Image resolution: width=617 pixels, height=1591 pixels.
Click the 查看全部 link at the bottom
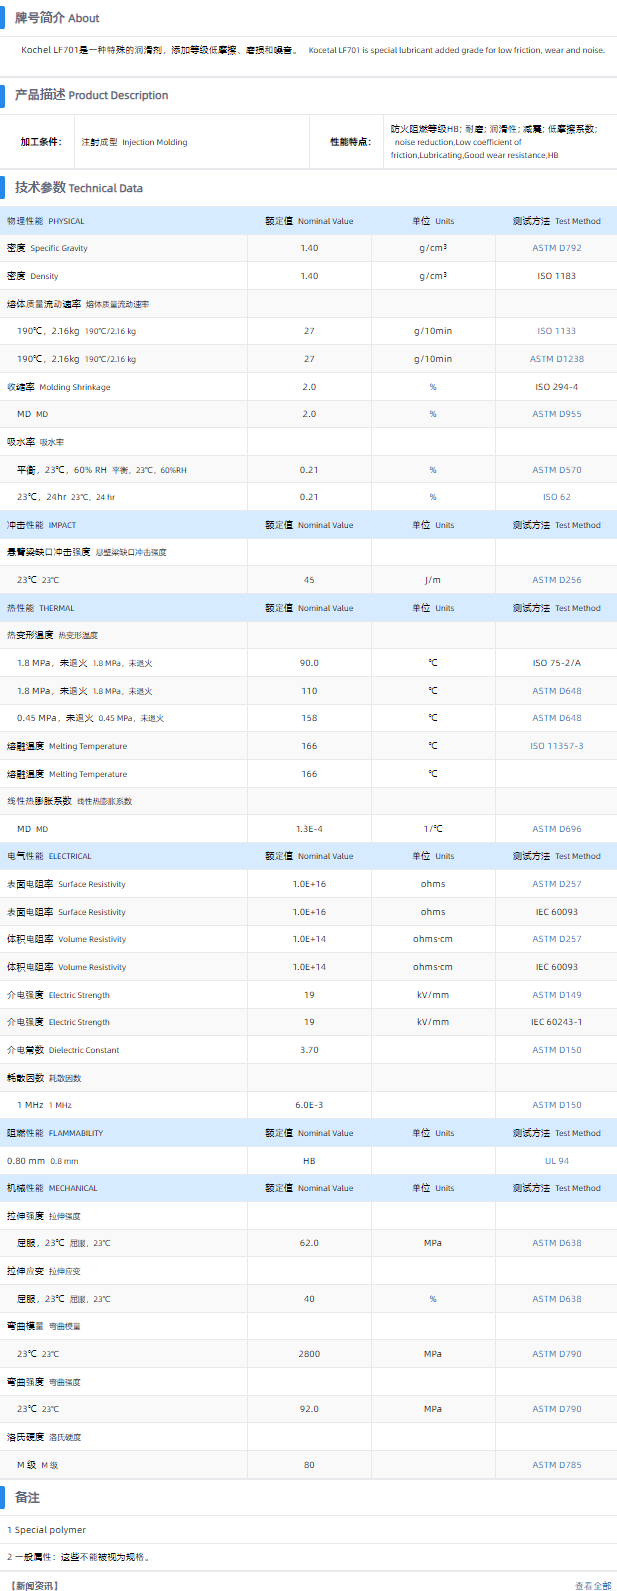tap(592, 1585)
